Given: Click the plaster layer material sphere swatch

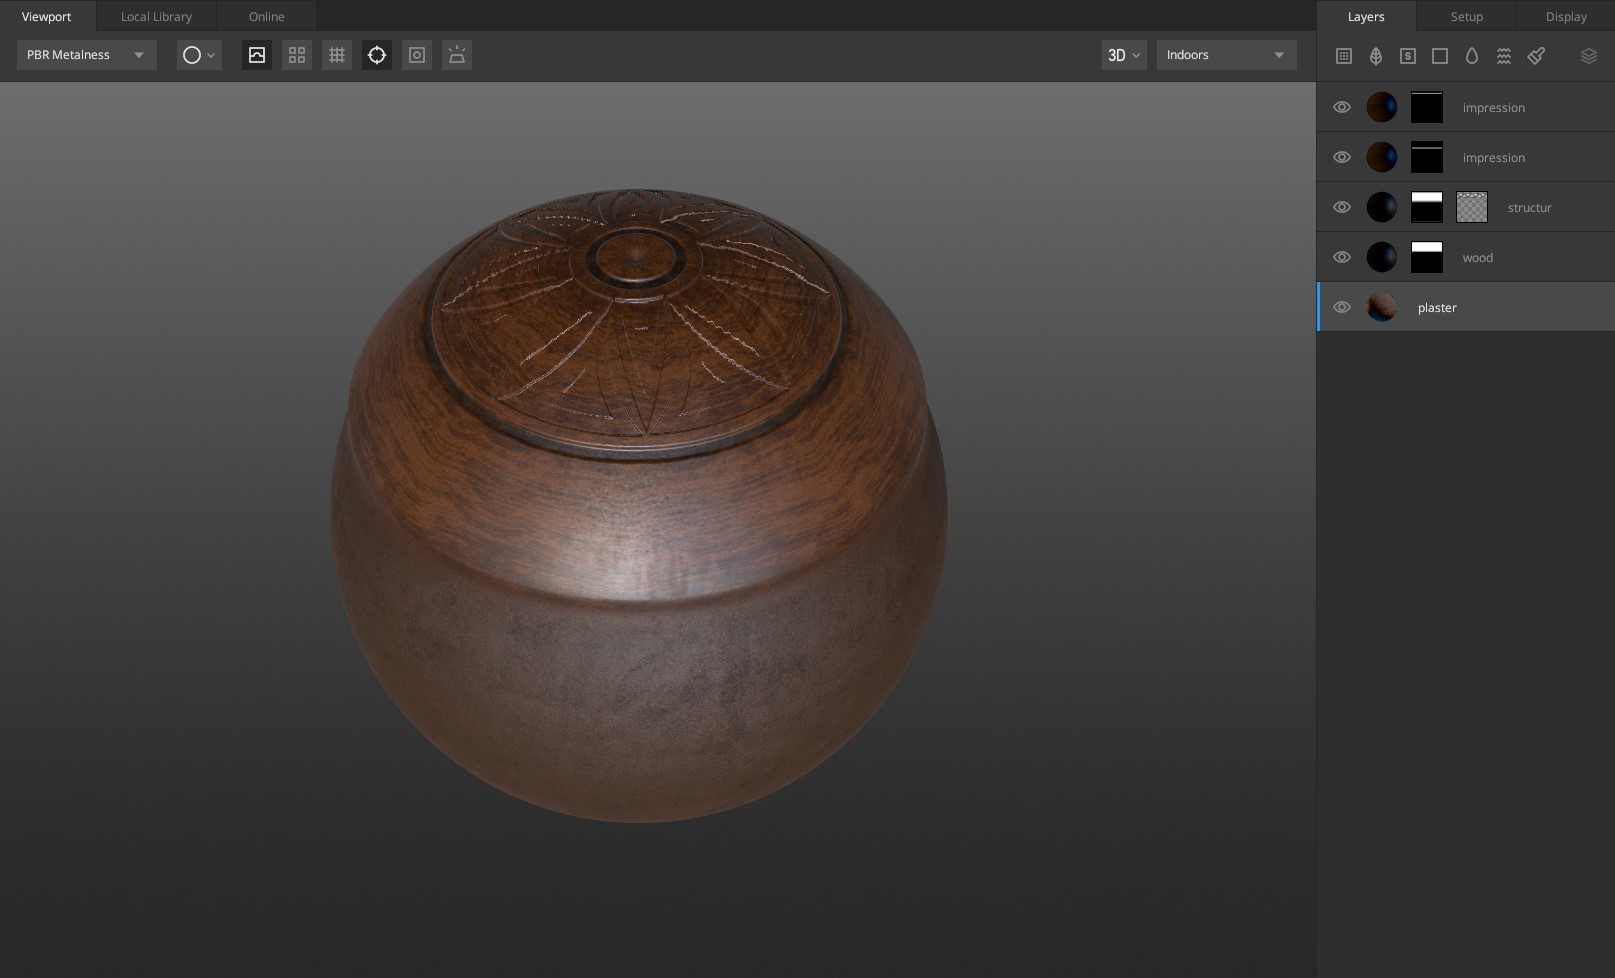Looking at the screenshot, I should 1382,307.
